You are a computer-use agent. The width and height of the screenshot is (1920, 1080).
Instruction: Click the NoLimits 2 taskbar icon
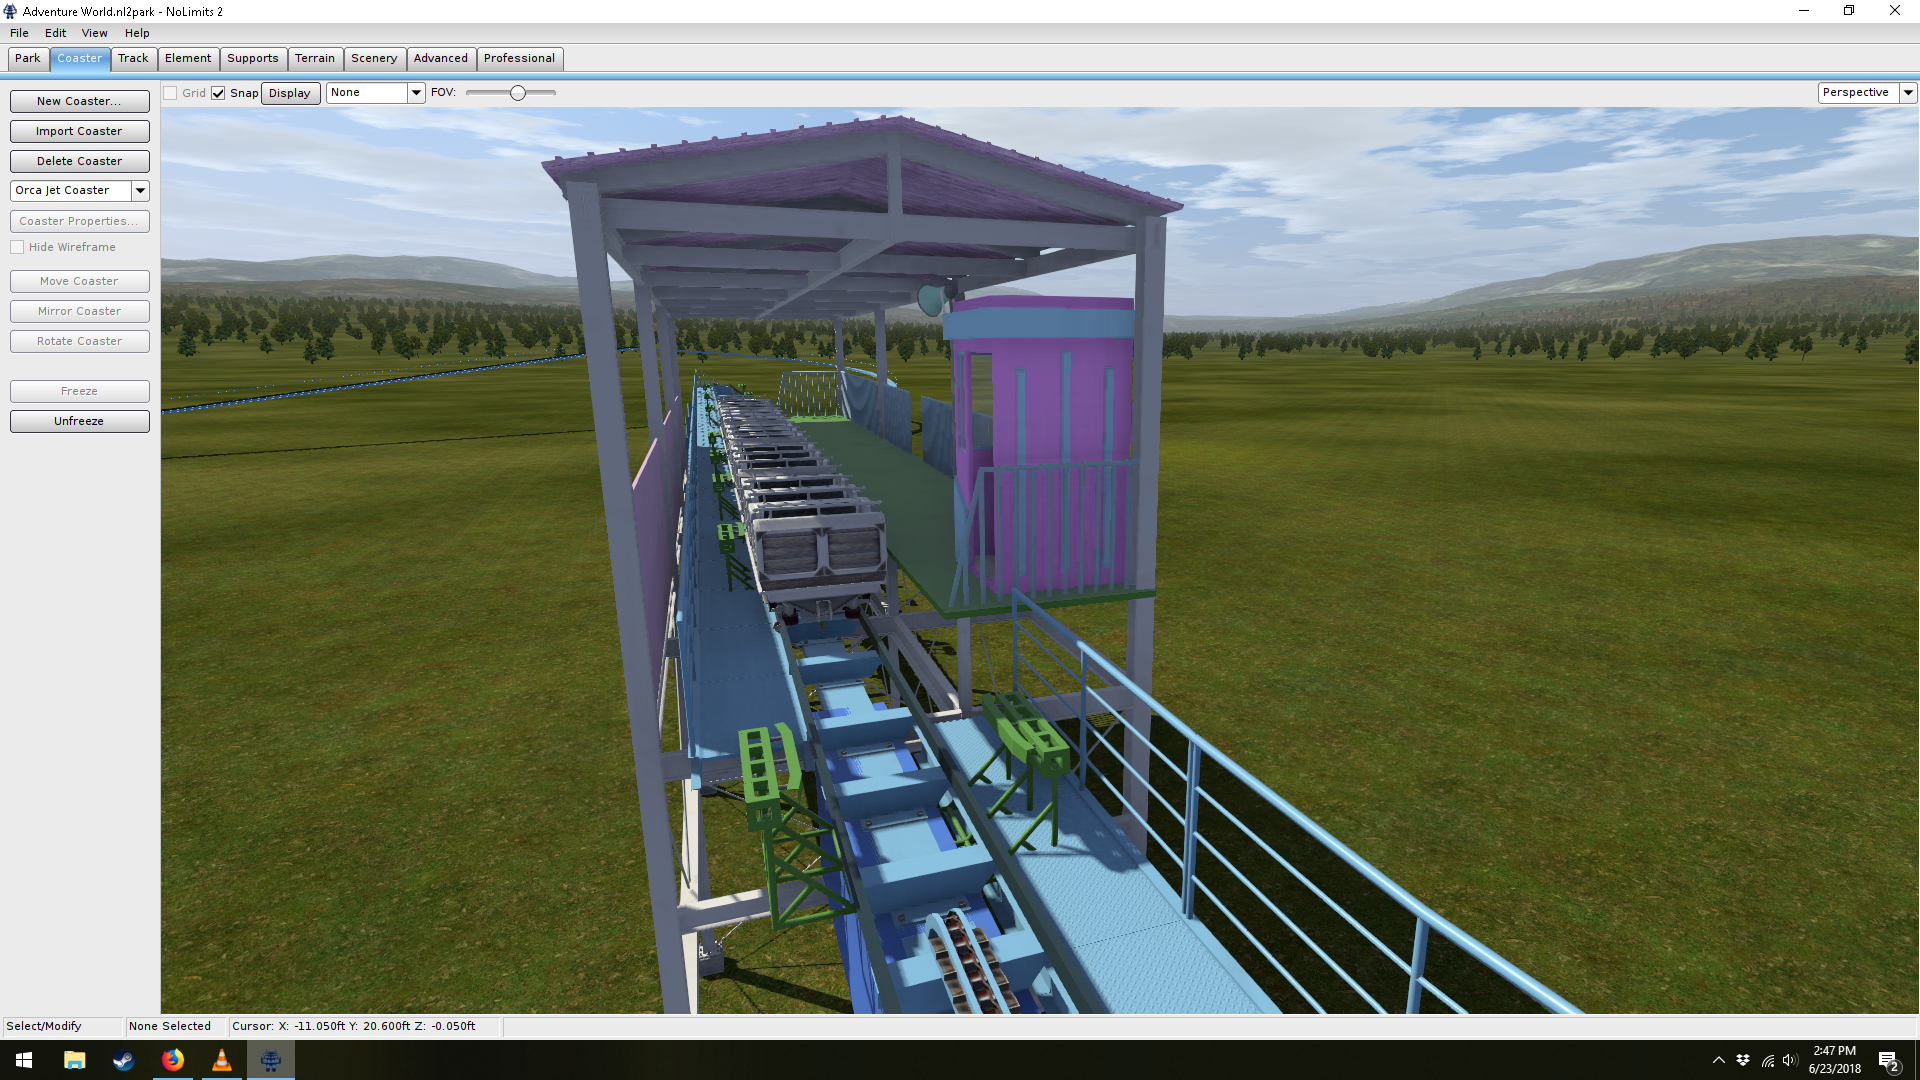[271, 1060]
